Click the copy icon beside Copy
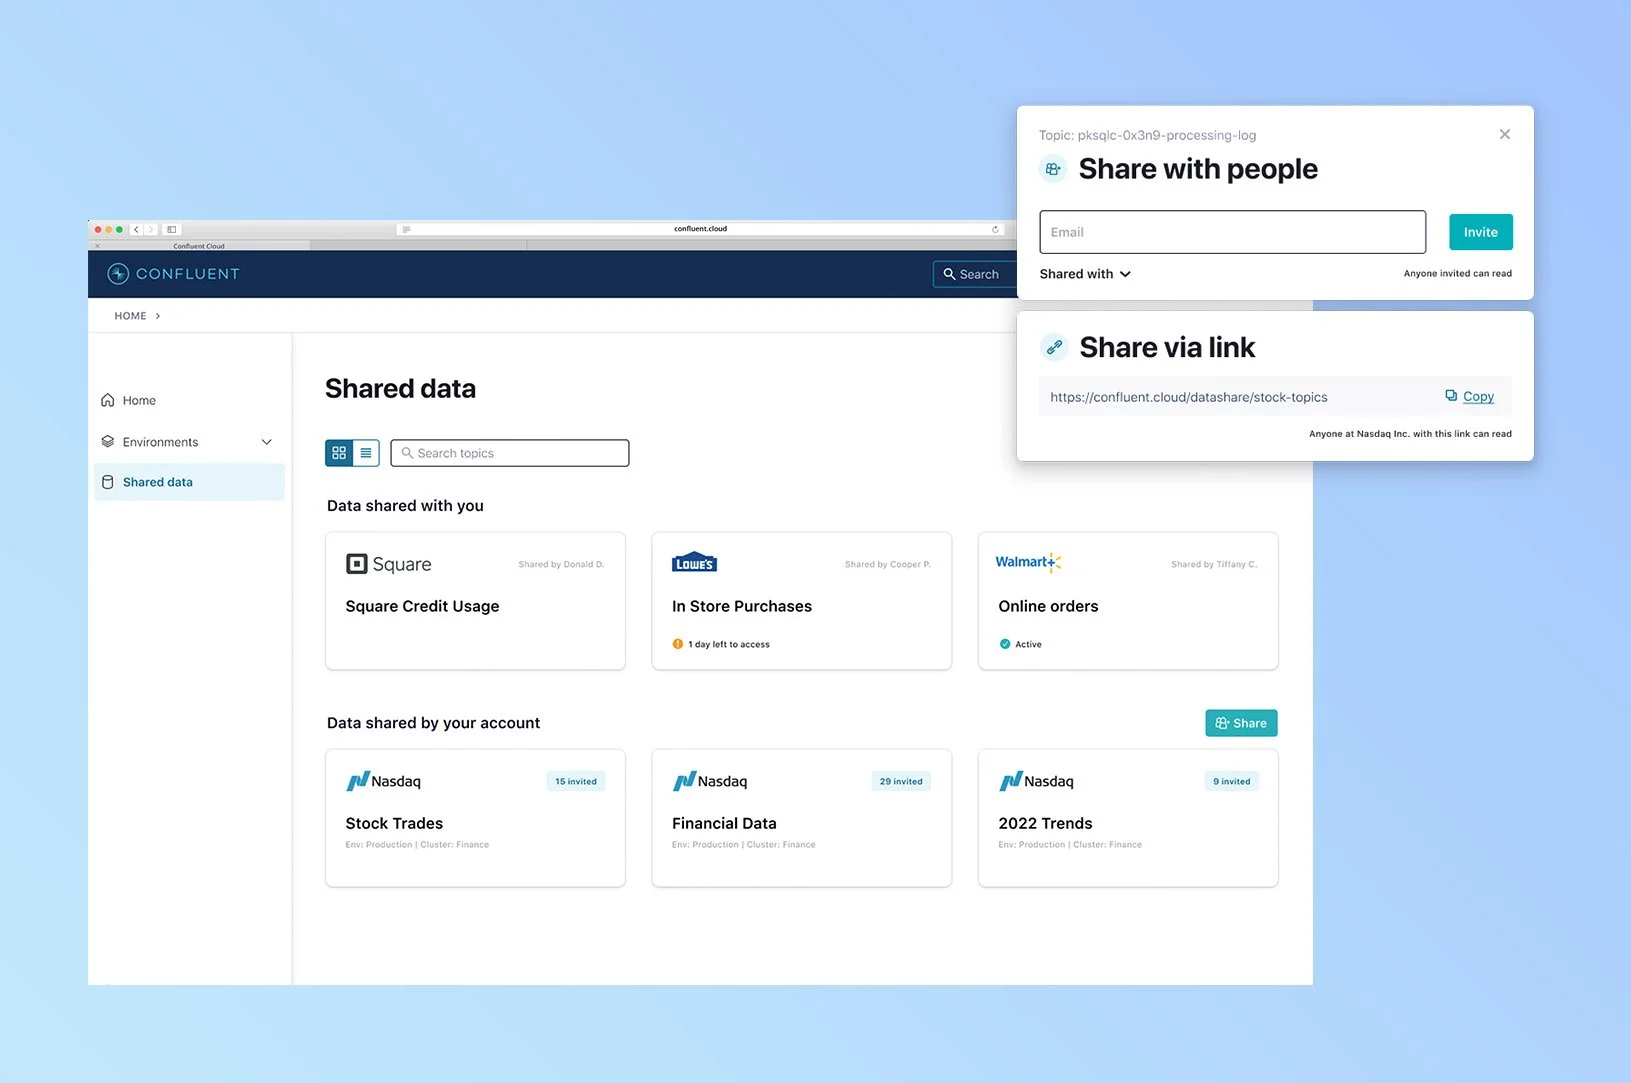The width and height of the screenshot is (1631, 1083). point(1451,396)
